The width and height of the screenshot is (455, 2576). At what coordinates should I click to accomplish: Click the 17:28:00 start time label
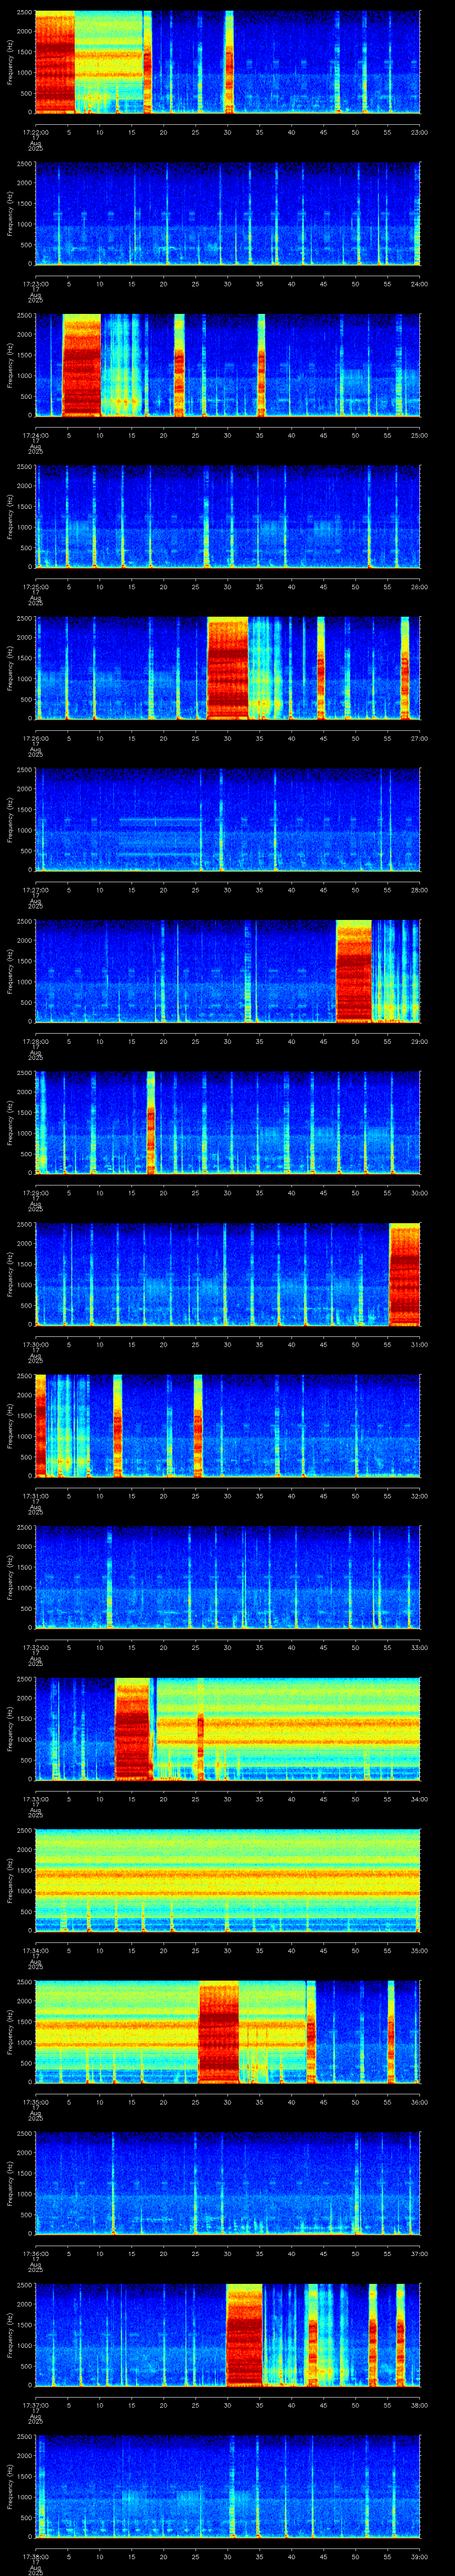35,1041
